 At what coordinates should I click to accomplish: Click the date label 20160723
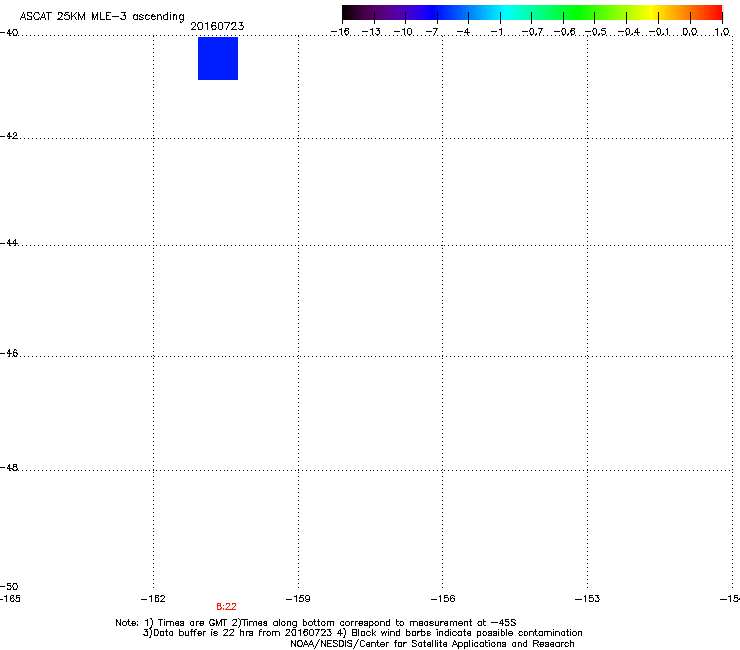217,26
